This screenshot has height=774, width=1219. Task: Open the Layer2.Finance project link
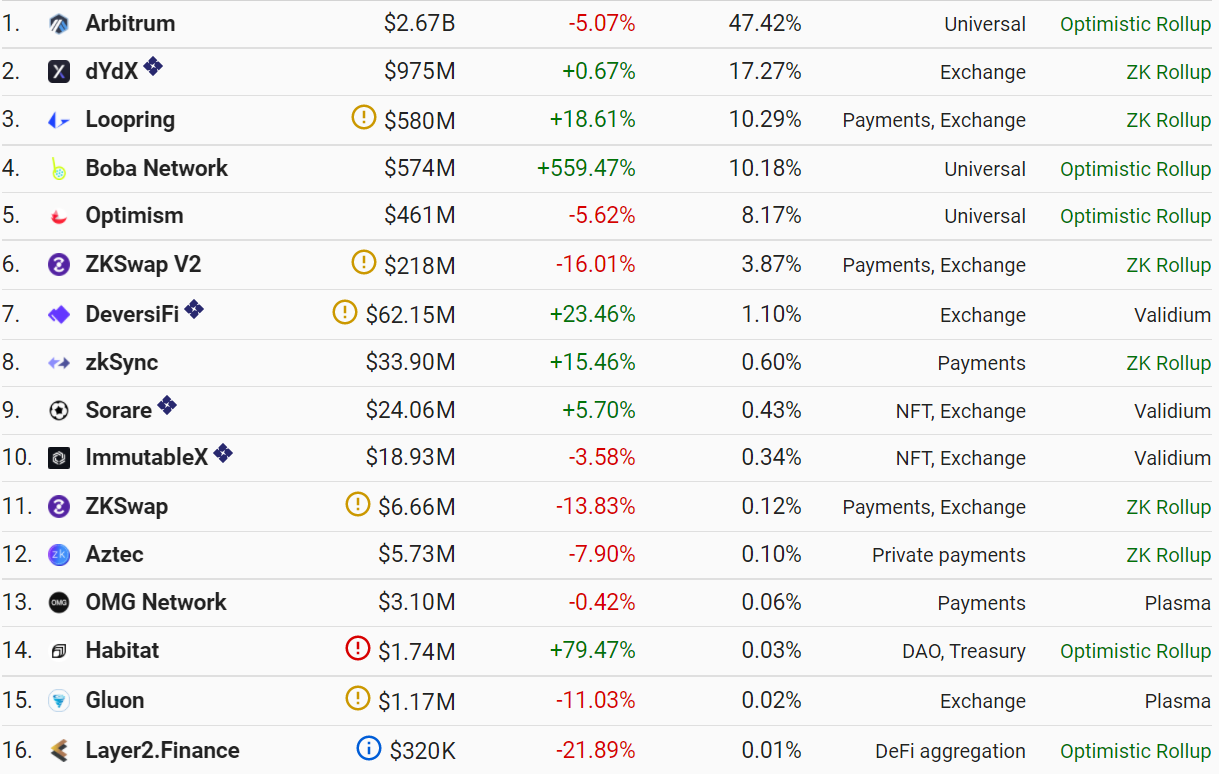[163, 751]
